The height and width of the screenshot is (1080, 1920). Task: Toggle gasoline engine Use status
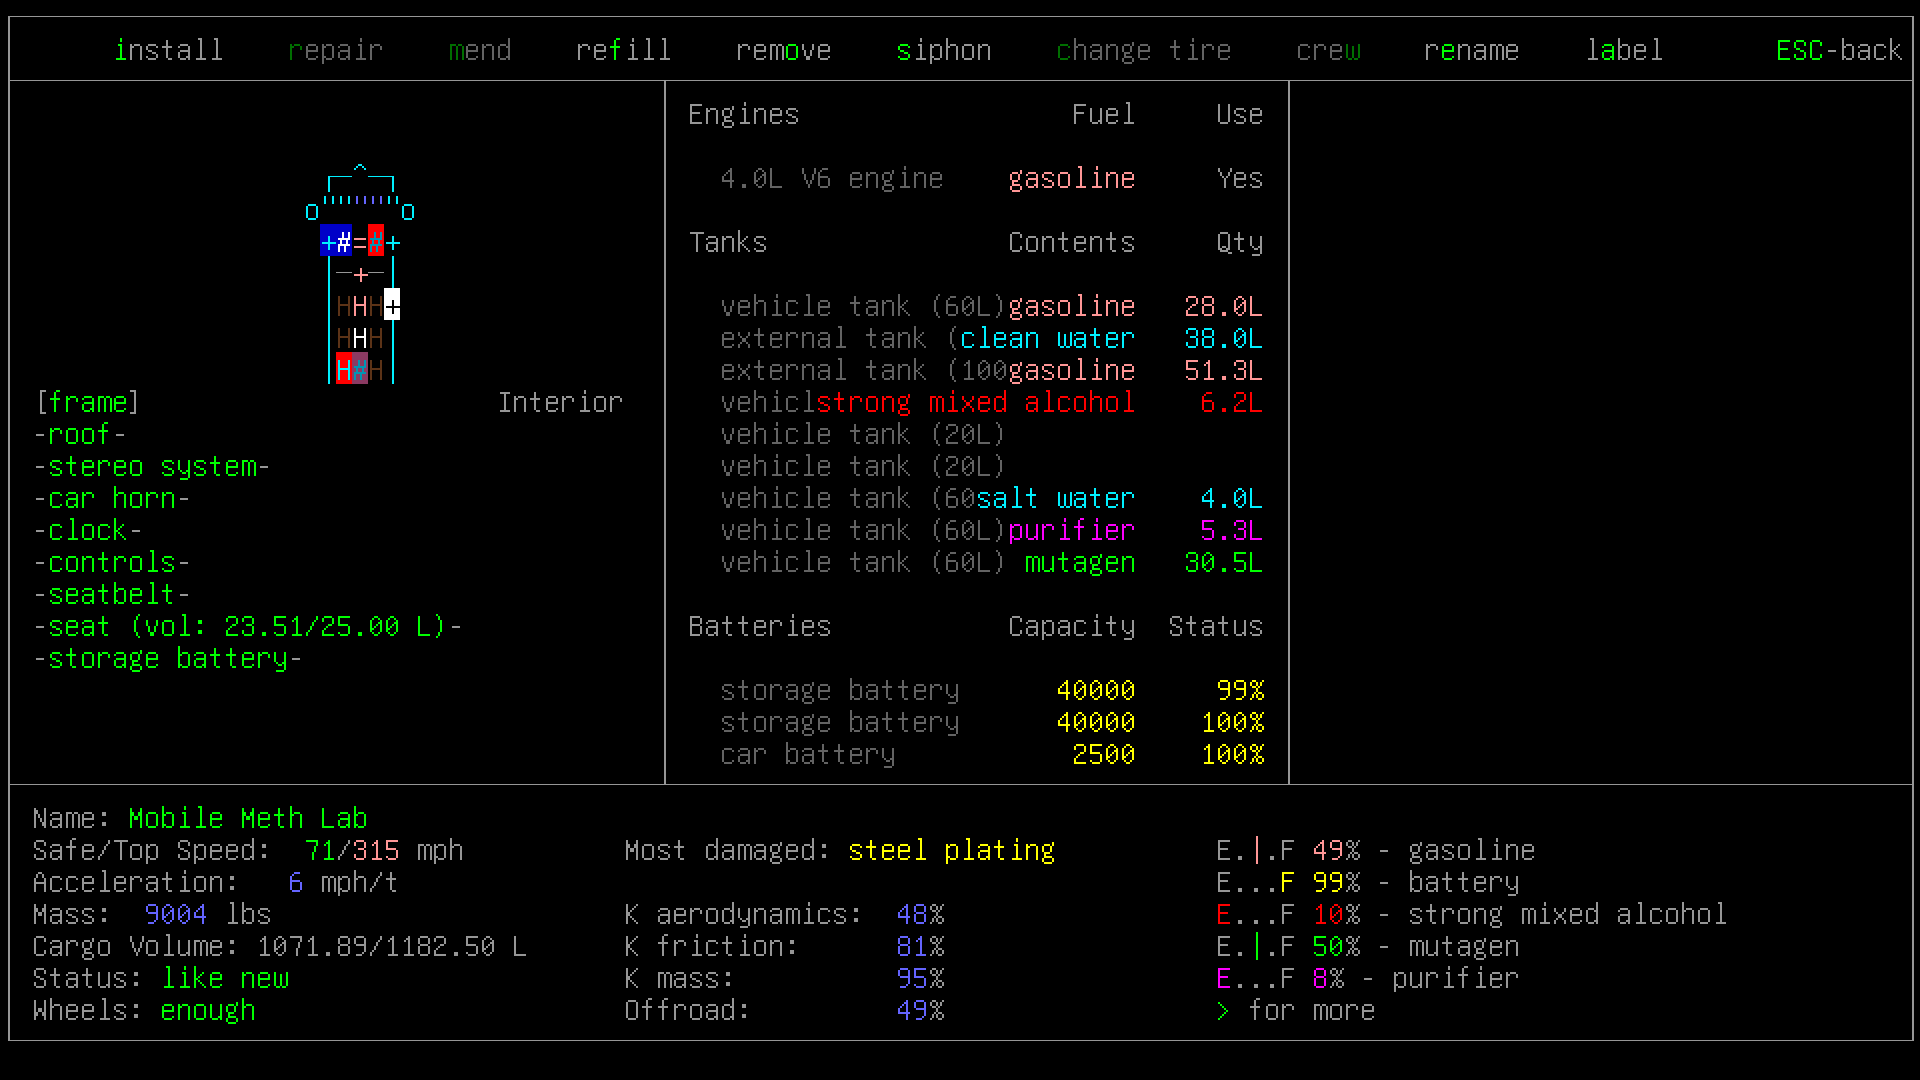click(1237, 178)
